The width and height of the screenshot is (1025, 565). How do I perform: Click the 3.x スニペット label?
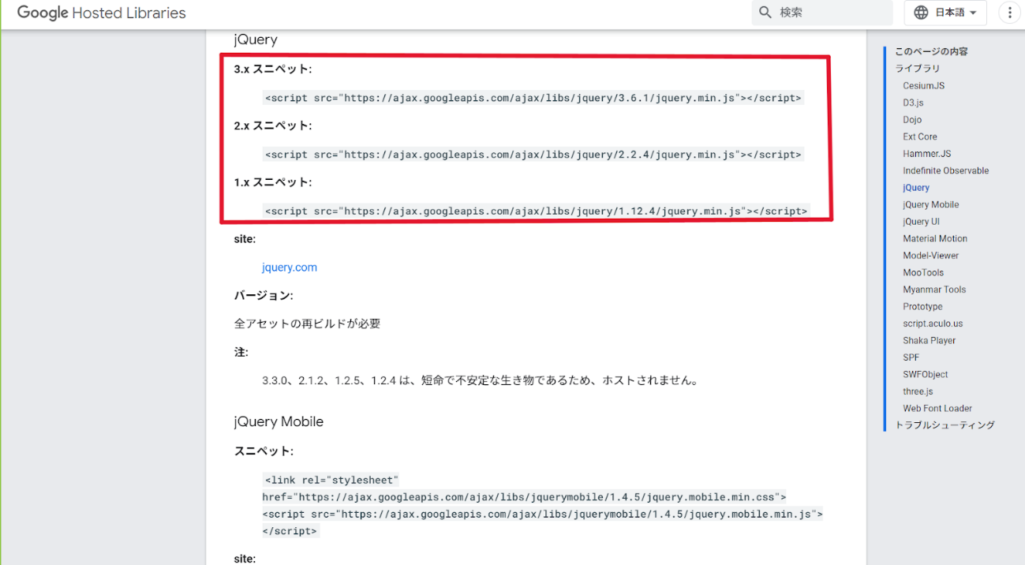(x=273, y=69)
